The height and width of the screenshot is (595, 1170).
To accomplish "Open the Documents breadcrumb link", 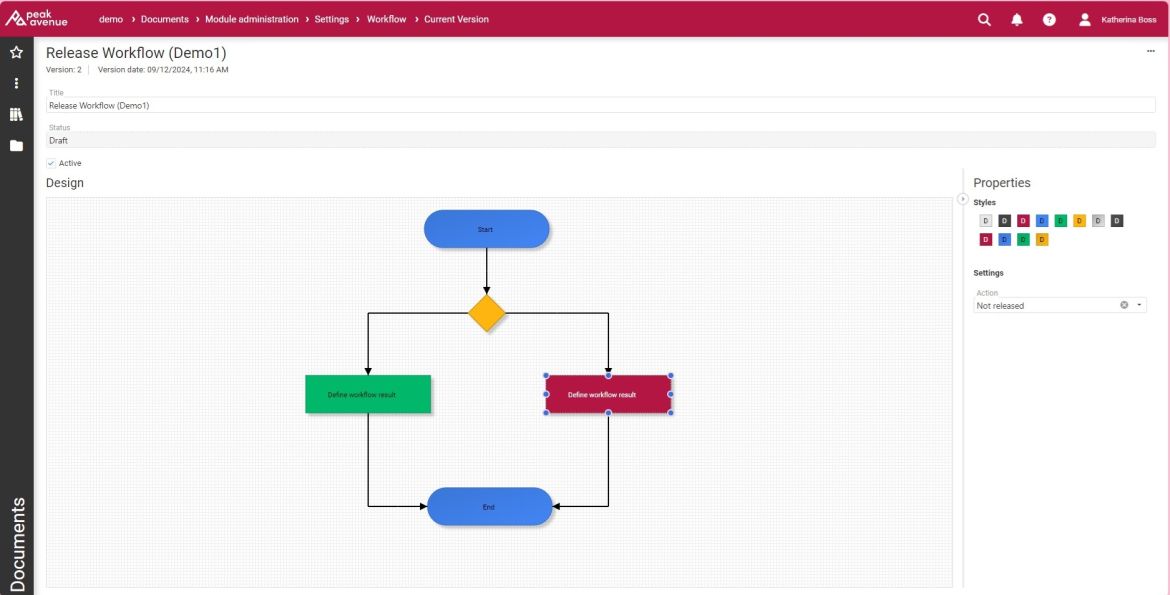I will pyautogui.click(x=165, y=19).
